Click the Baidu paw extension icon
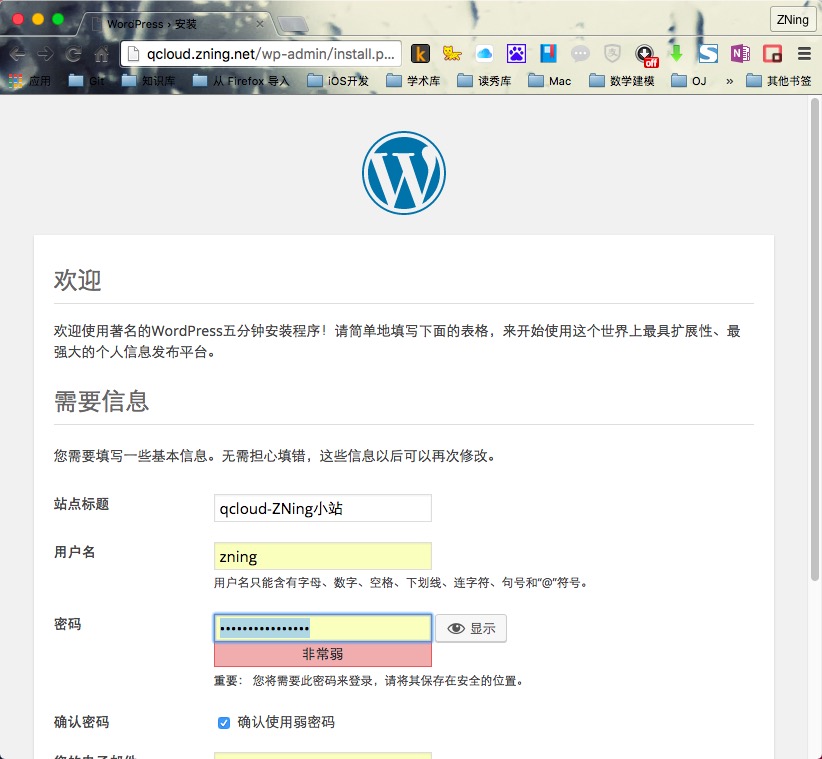Viewport: 822px width, 759px height. point(516,53)
